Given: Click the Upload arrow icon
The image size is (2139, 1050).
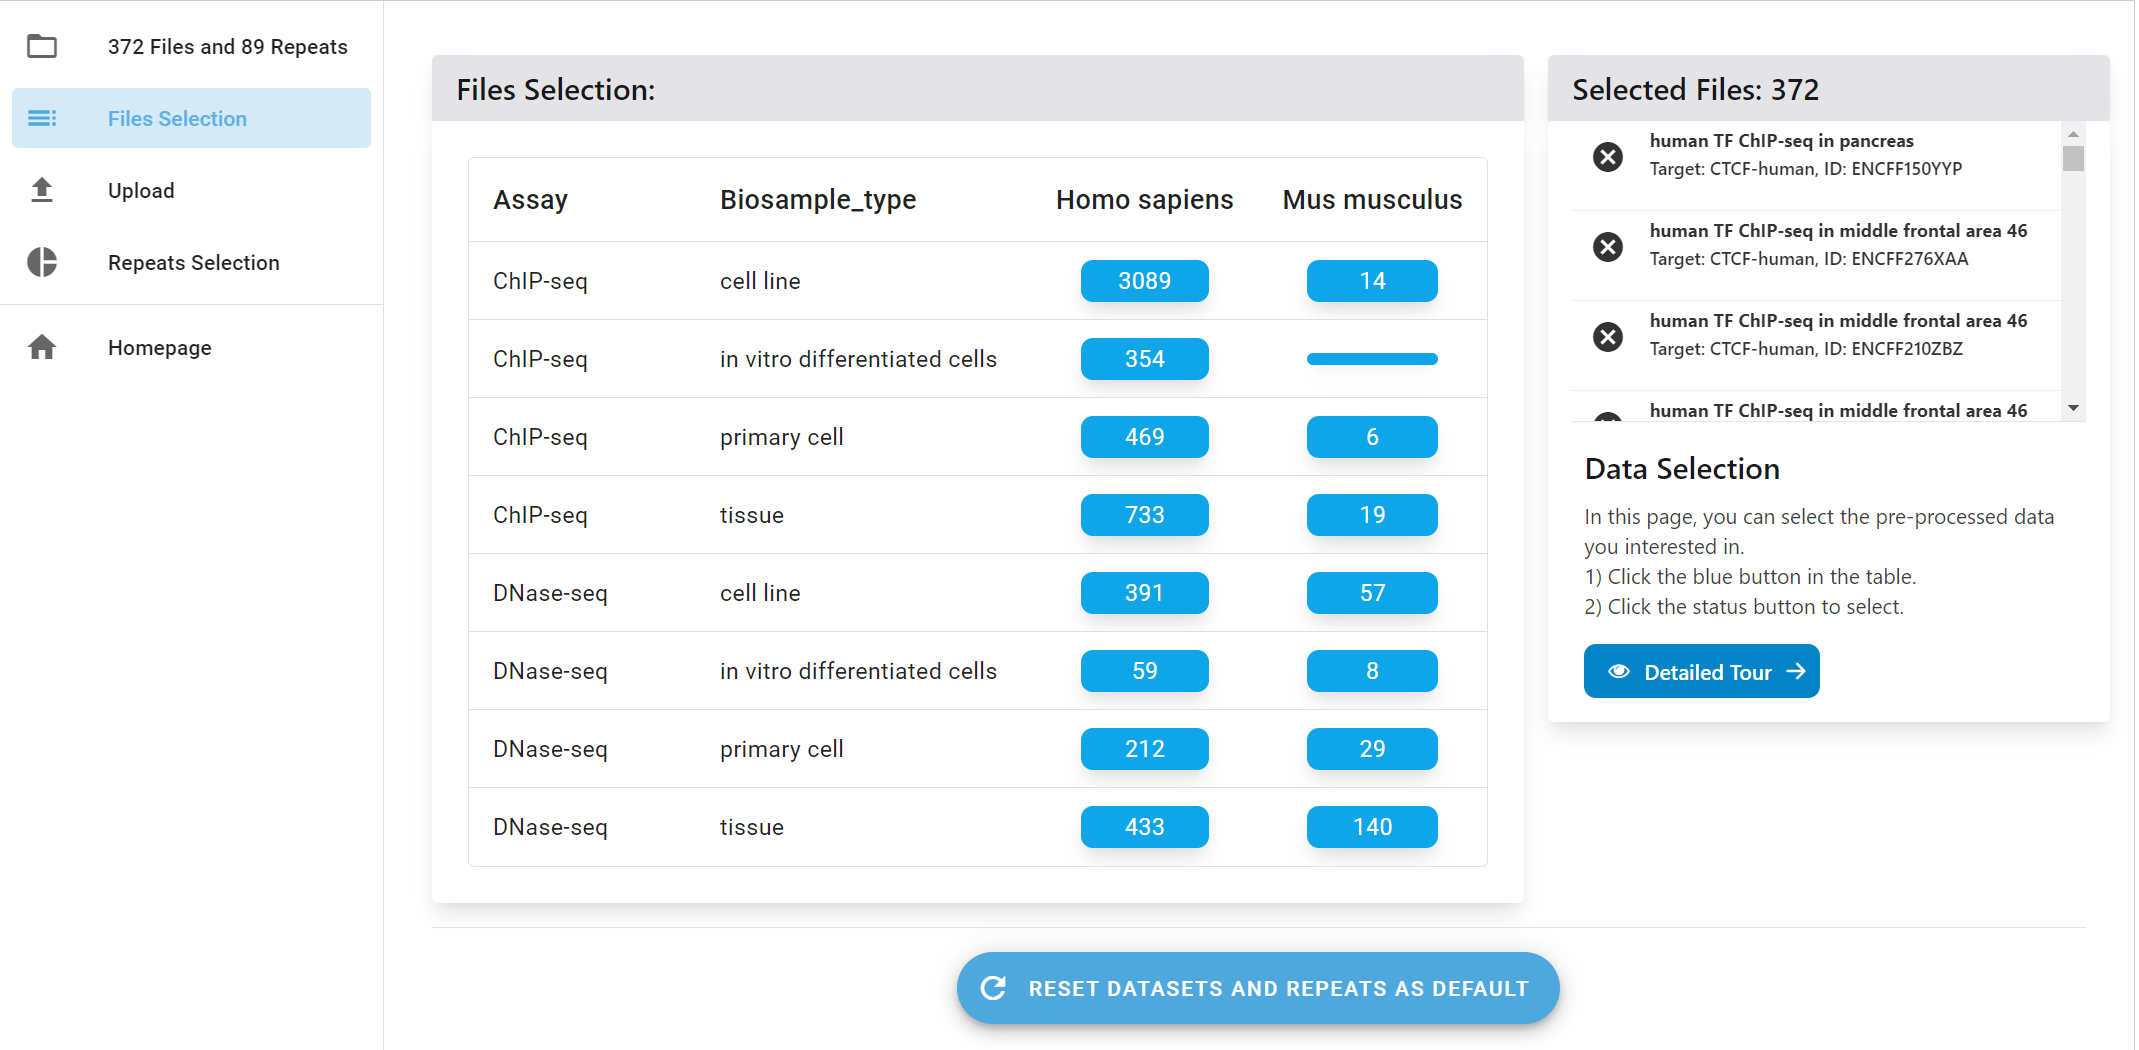Looking at the screenshot, I should coord(42,190).
